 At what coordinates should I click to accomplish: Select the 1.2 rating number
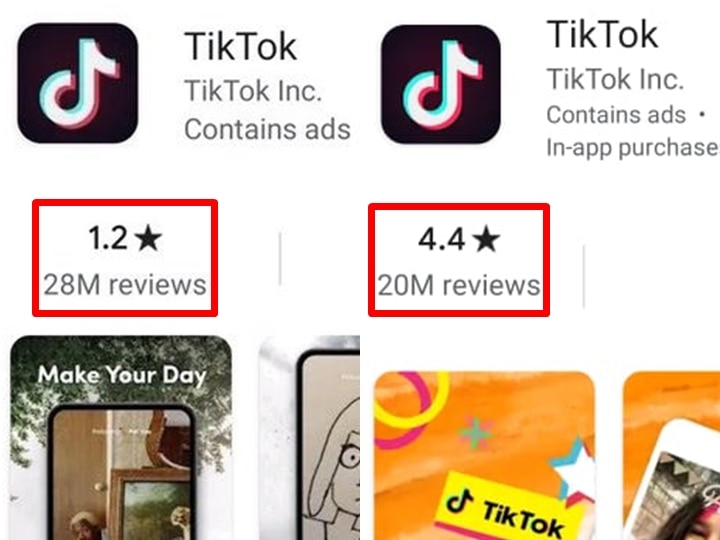click(x=108, y=238)
